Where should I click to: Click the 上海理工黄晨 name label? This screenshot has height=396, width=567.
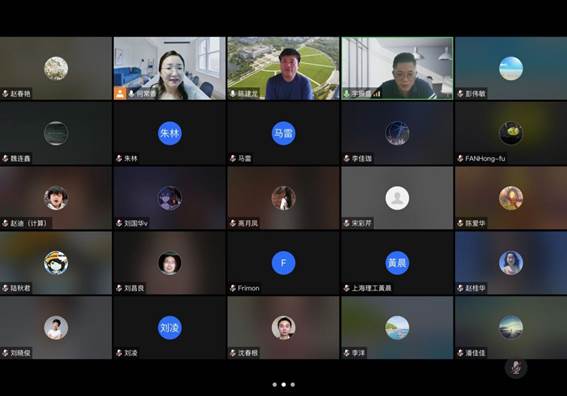[371, 288]
